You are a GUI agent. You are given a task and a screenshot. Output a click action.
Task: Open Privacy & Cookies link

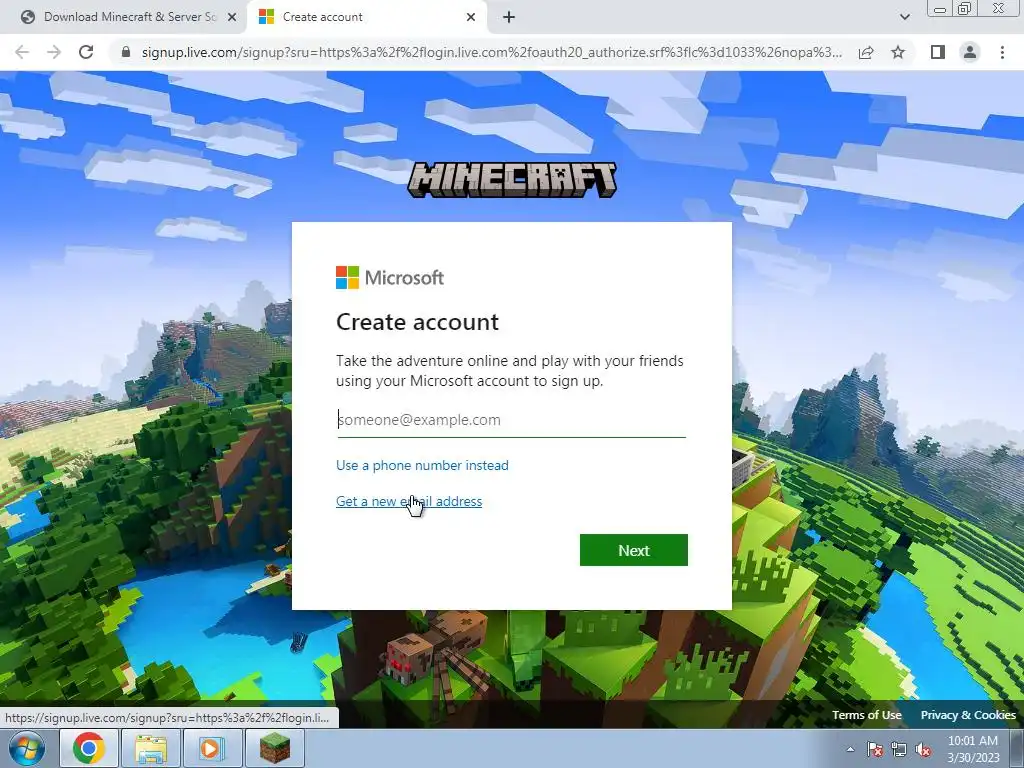[968, 715]
